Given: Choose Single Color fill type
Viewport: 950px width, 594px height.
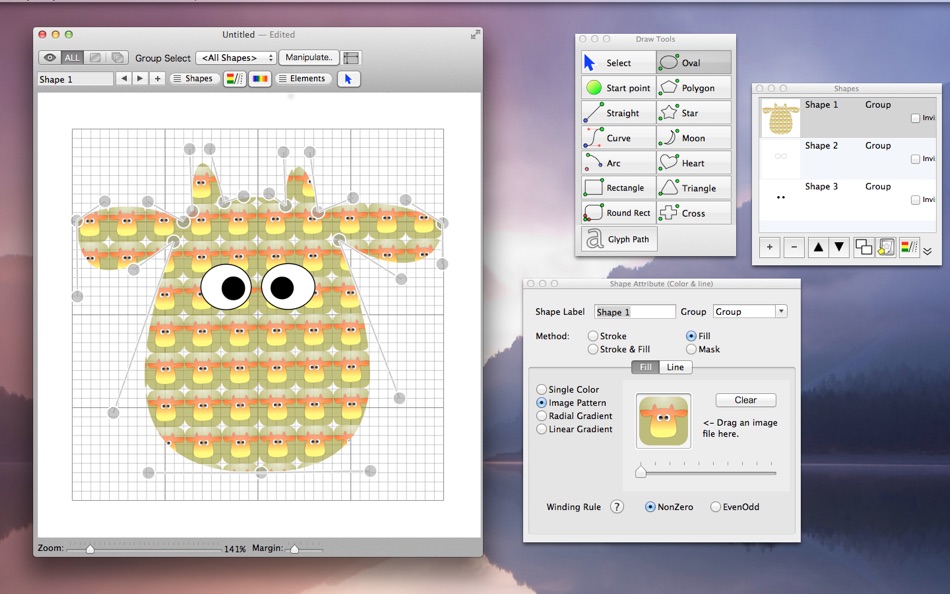Looking at the screenshot, I should tap(568, 389).
